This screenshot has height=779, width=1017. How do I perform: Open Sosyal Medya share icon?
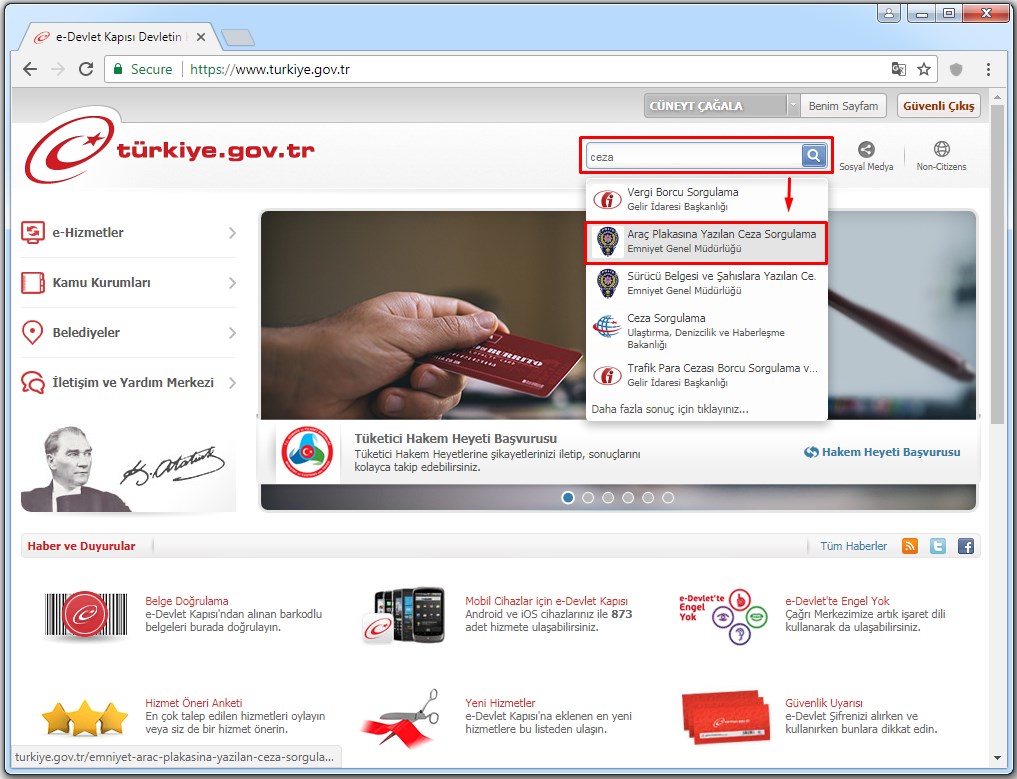click(x=866, y=150)
